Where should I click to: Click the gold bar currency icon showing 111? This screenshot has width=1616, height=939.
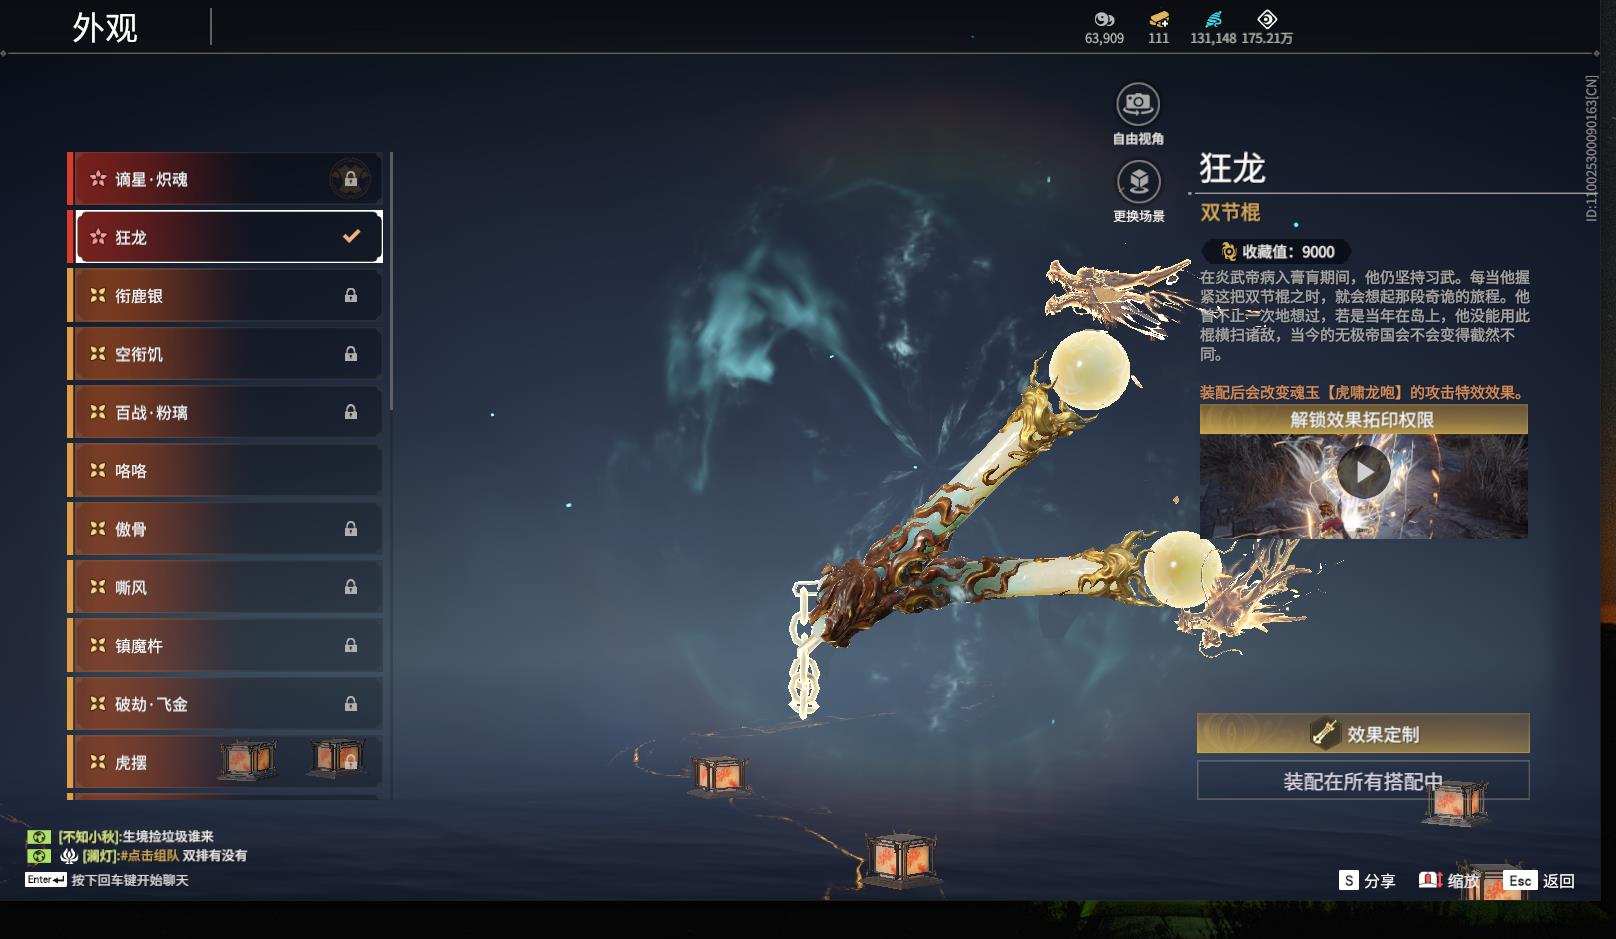1159,19
